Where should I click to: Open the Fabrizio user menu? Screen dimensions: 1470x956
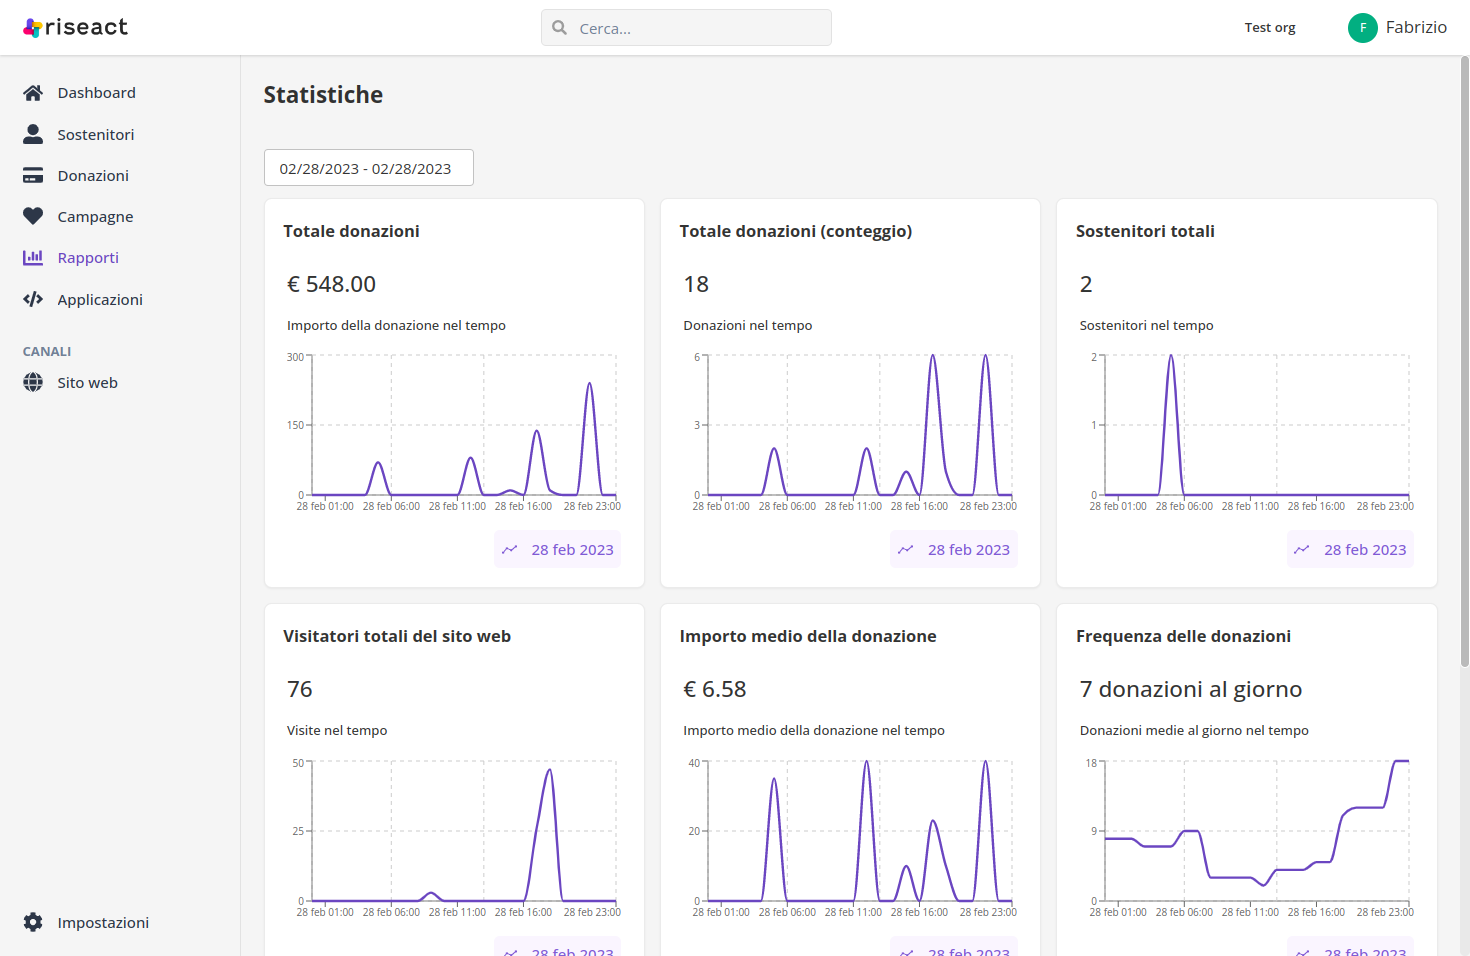point(1397,28)
